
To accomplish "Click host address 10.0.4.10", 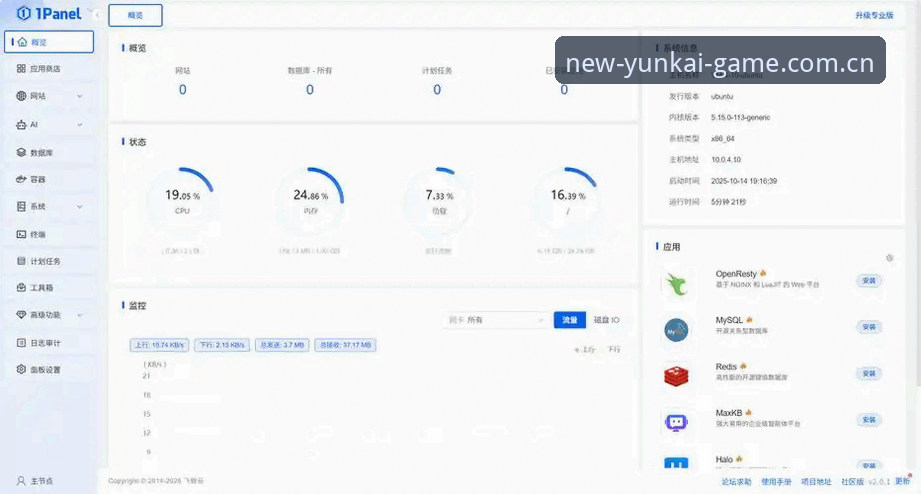I will point(726,160).
